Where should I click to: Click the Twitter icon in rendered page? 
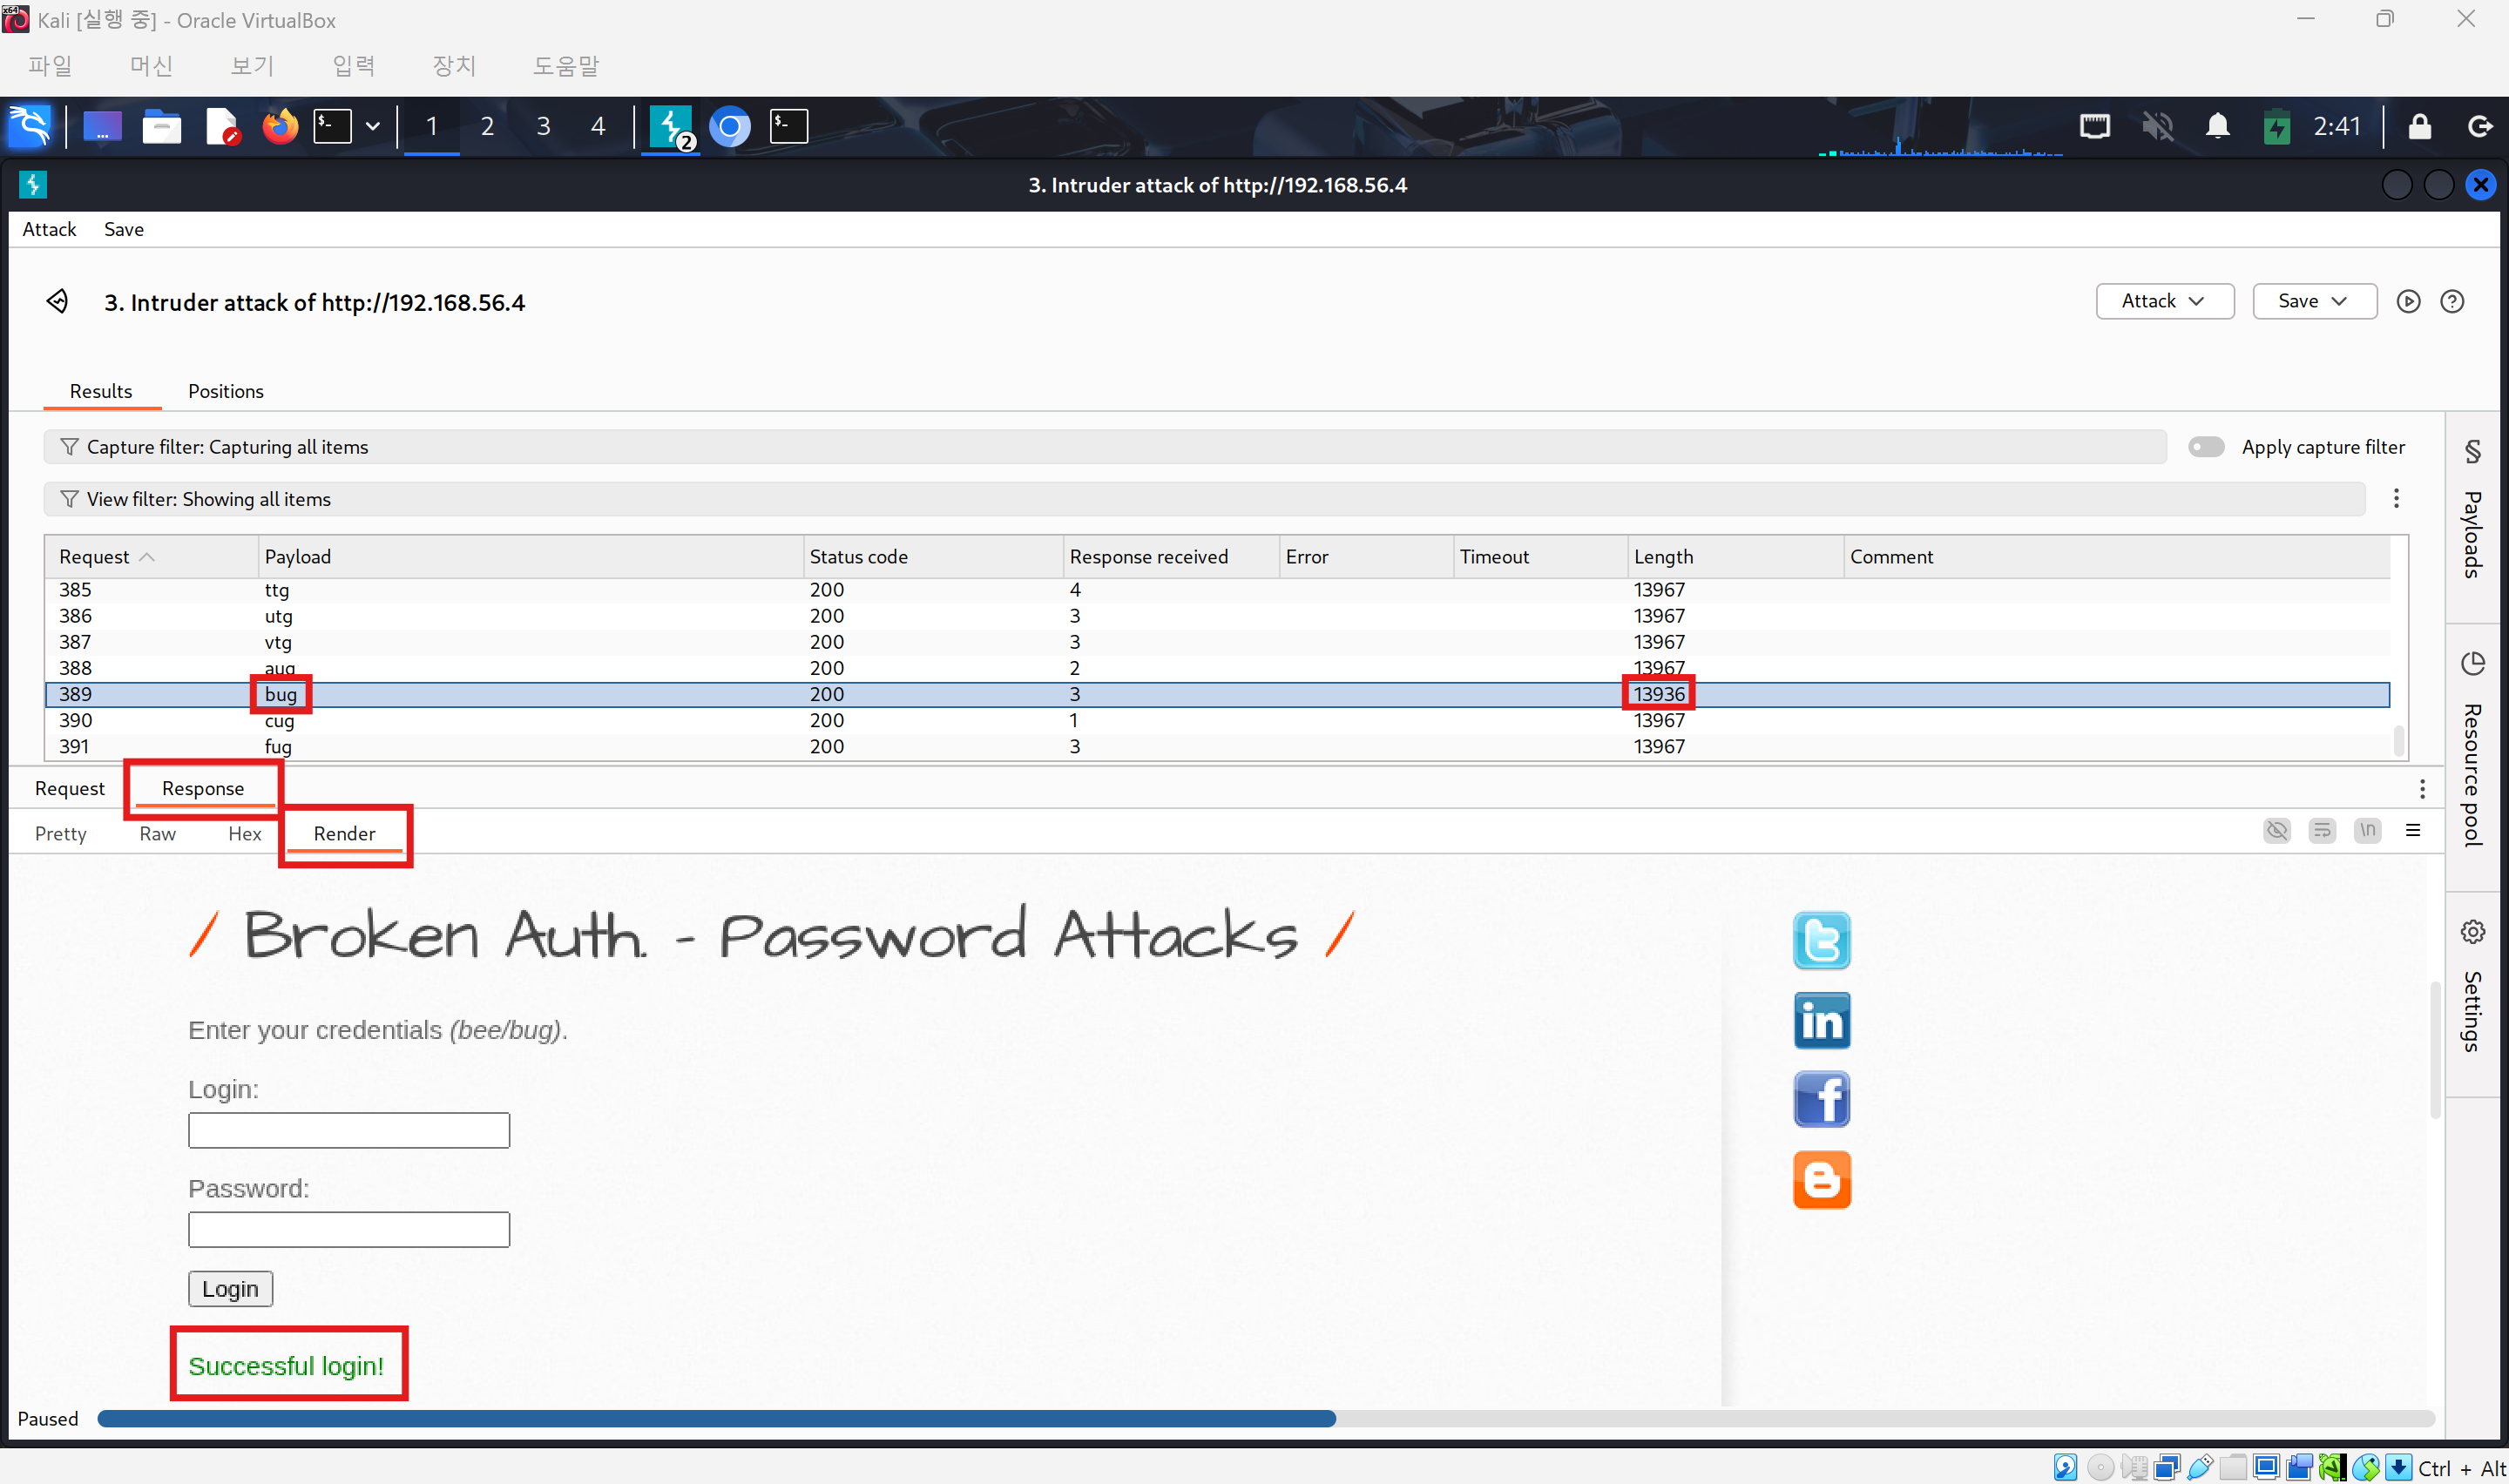pos(1821,940)
